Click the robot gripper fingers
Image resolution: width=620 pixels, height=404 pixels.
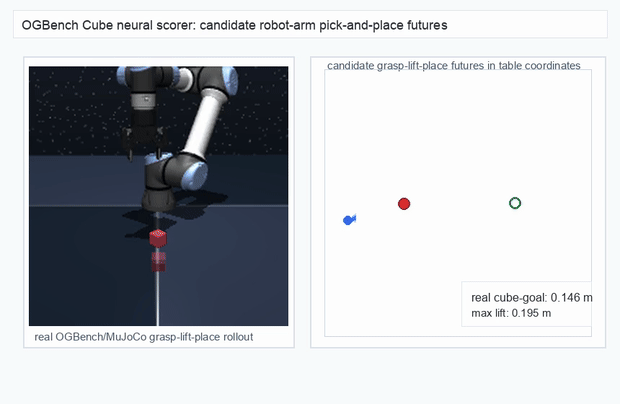144,146
